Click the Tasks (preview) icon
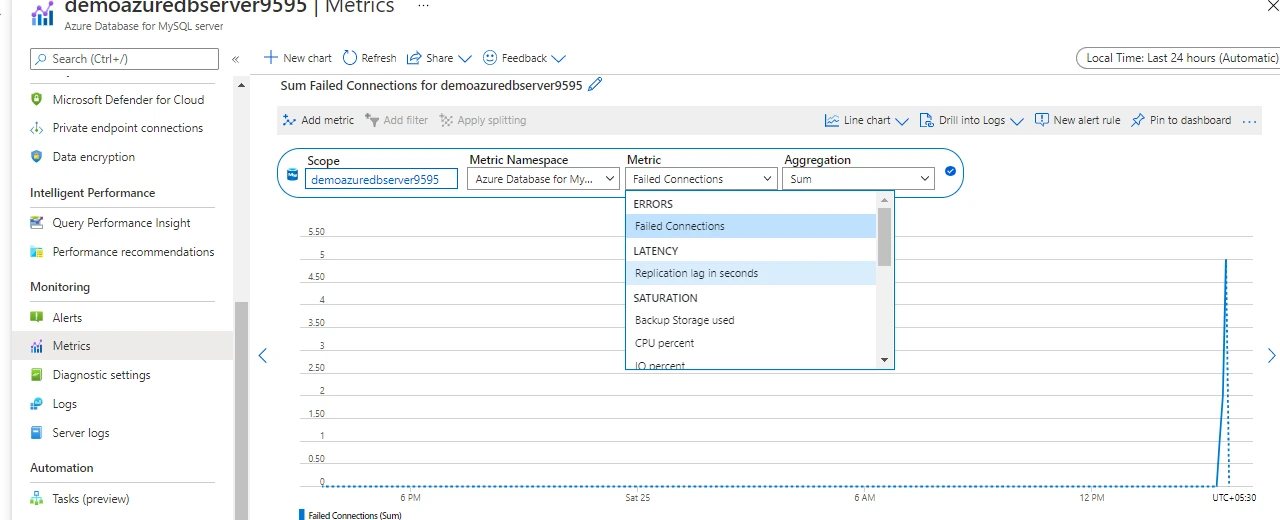Screen dimensions: 1280x520 [x=37, y=499]
